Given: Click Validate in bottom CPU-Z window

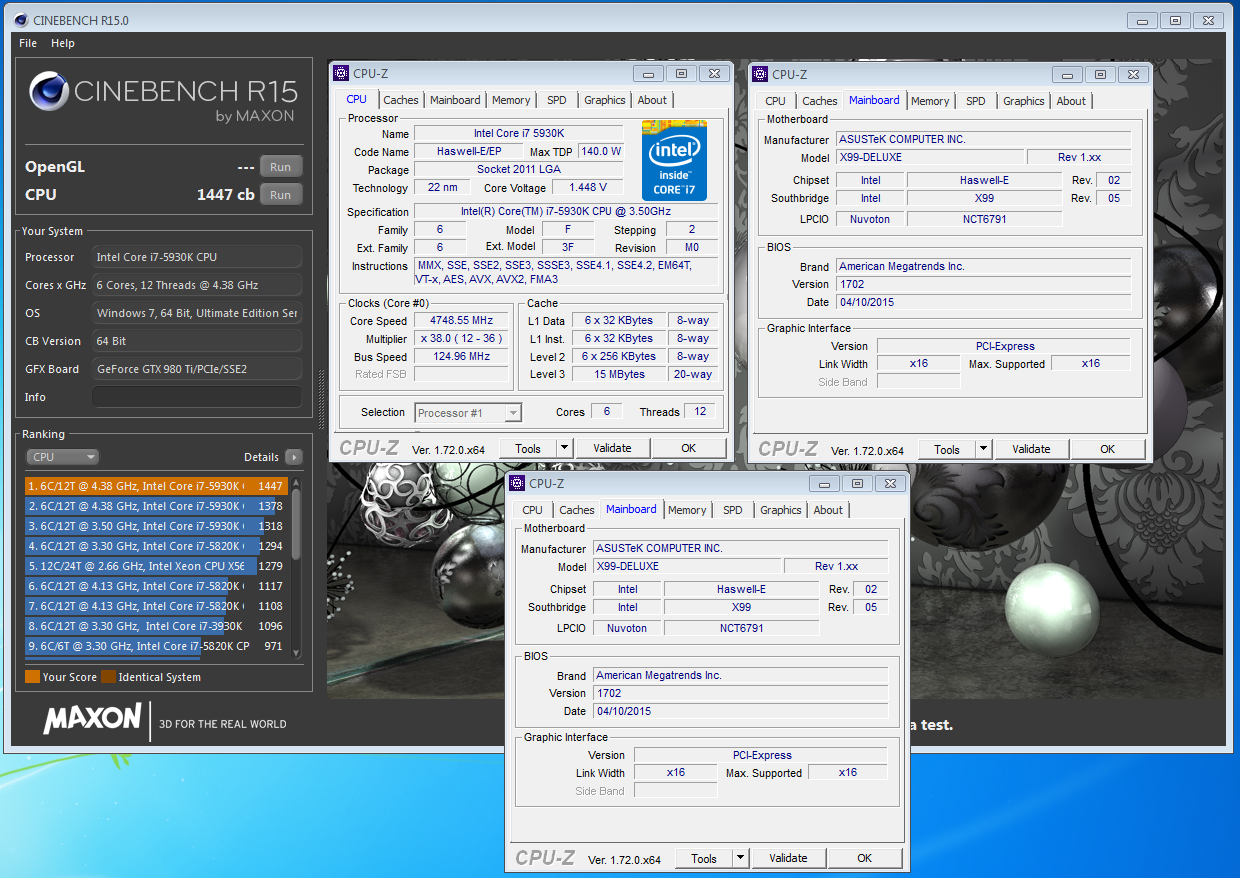Looking at the screenshot, I should point(788,858).
